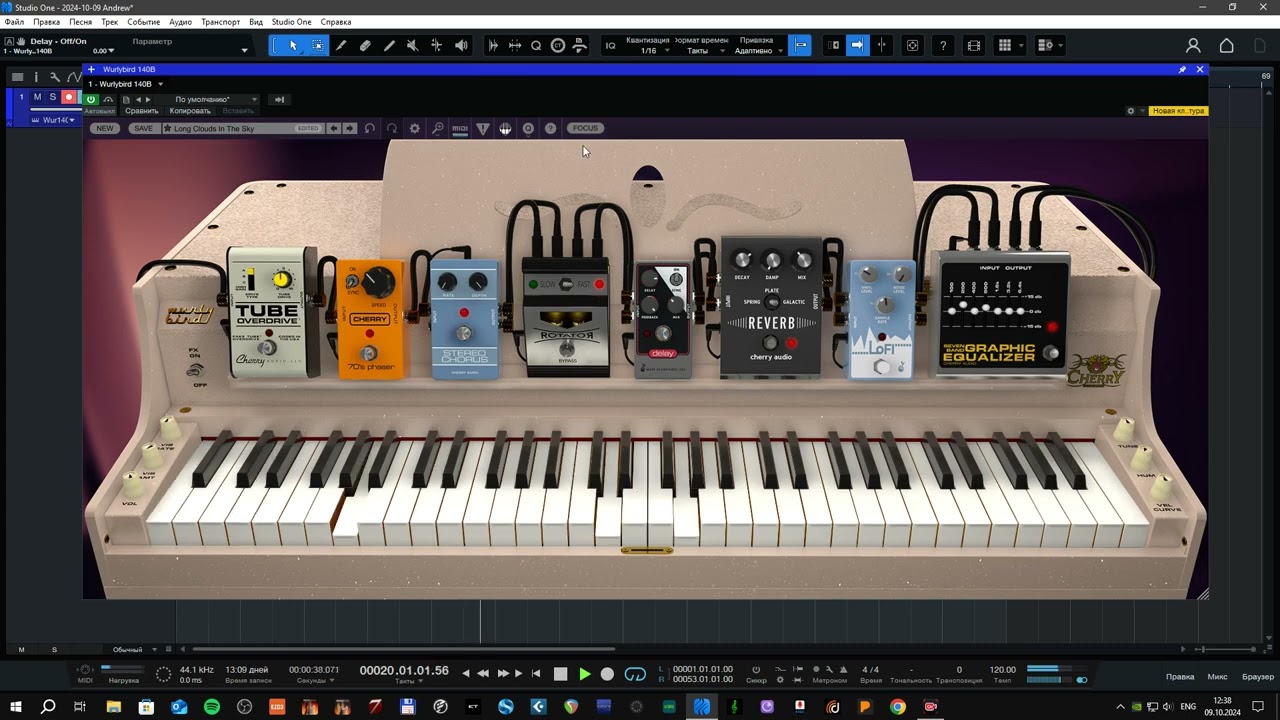Open the Wurlybird help question icon
The image size is (1280, 720).
550,128
